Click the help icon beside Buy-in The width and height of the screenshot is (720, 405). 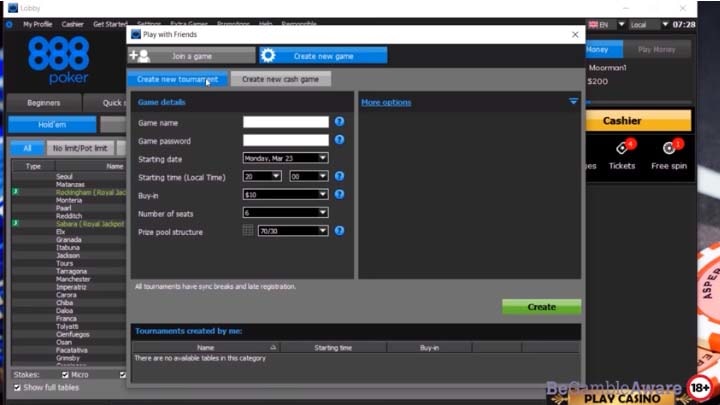click(339, 195)
